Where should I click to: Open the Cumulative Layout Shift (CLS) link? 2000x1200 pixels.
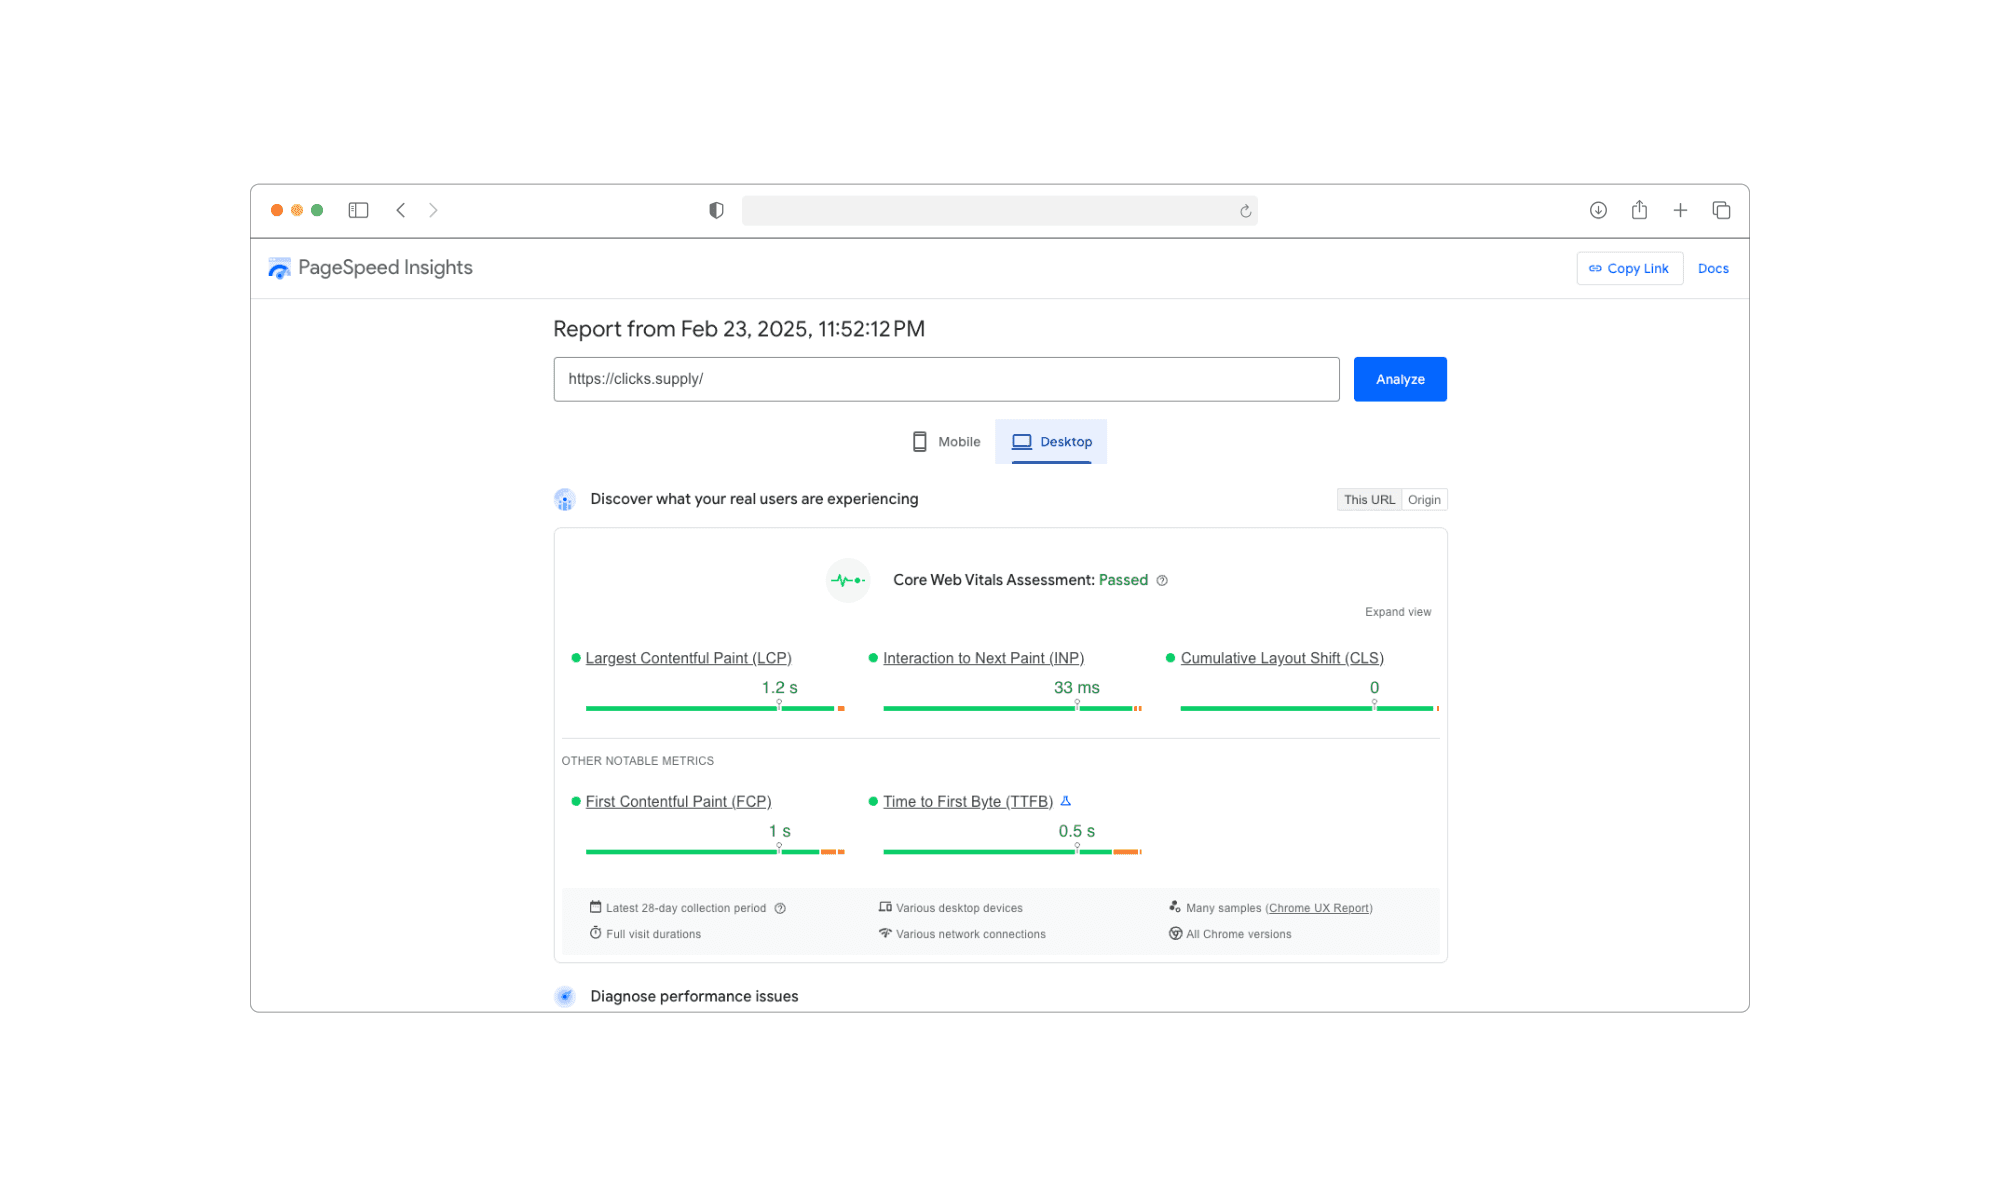pyautogui.click(x=1282, y=658)
